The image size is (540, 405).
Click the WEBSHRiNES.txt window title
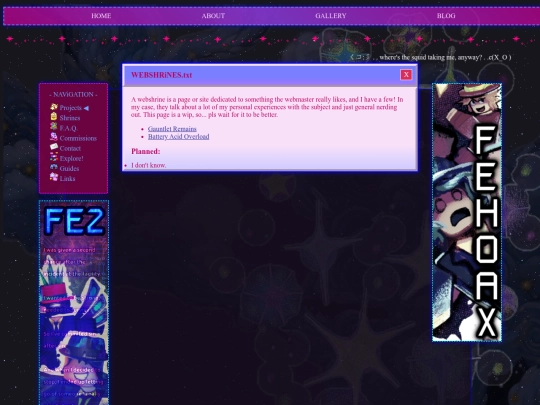[162, 75]
